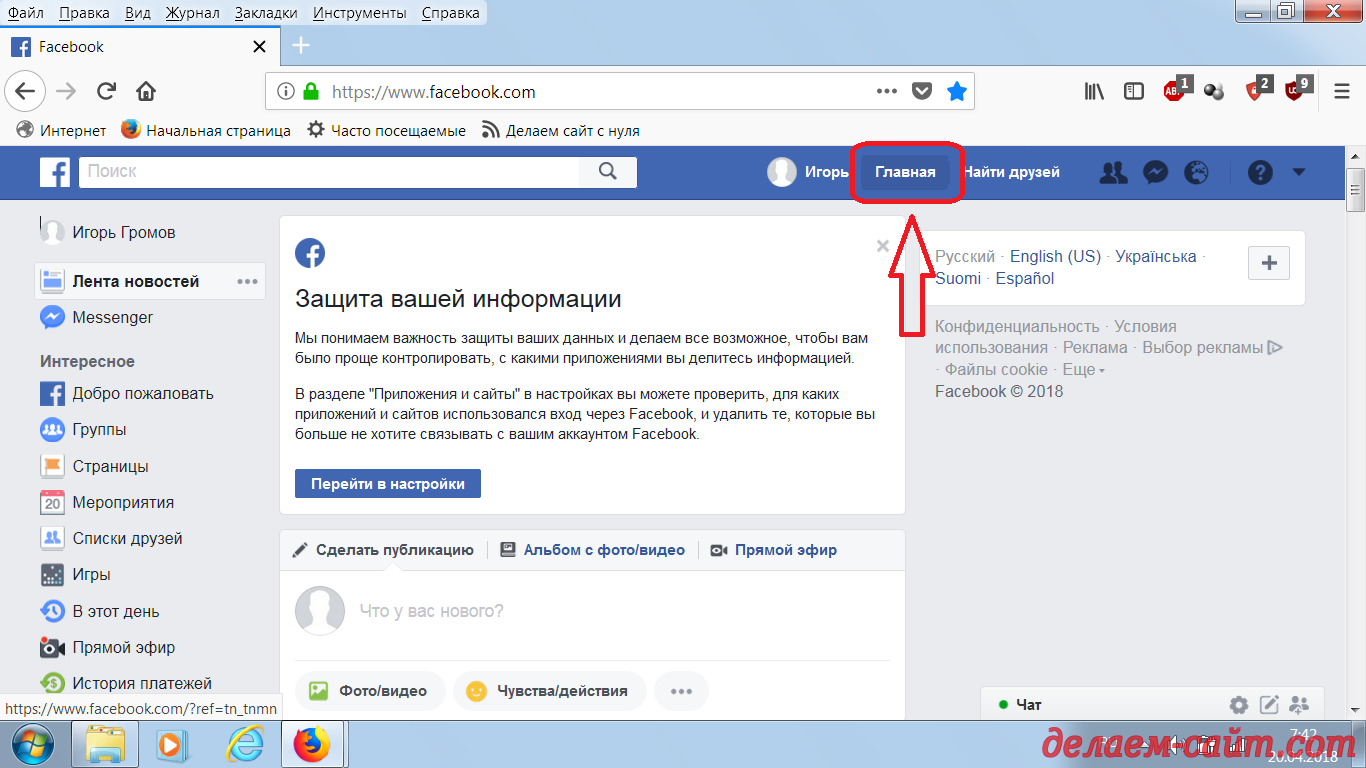Open Лента новостей in sidebar
1366x768 pixels.
[136, 282]
